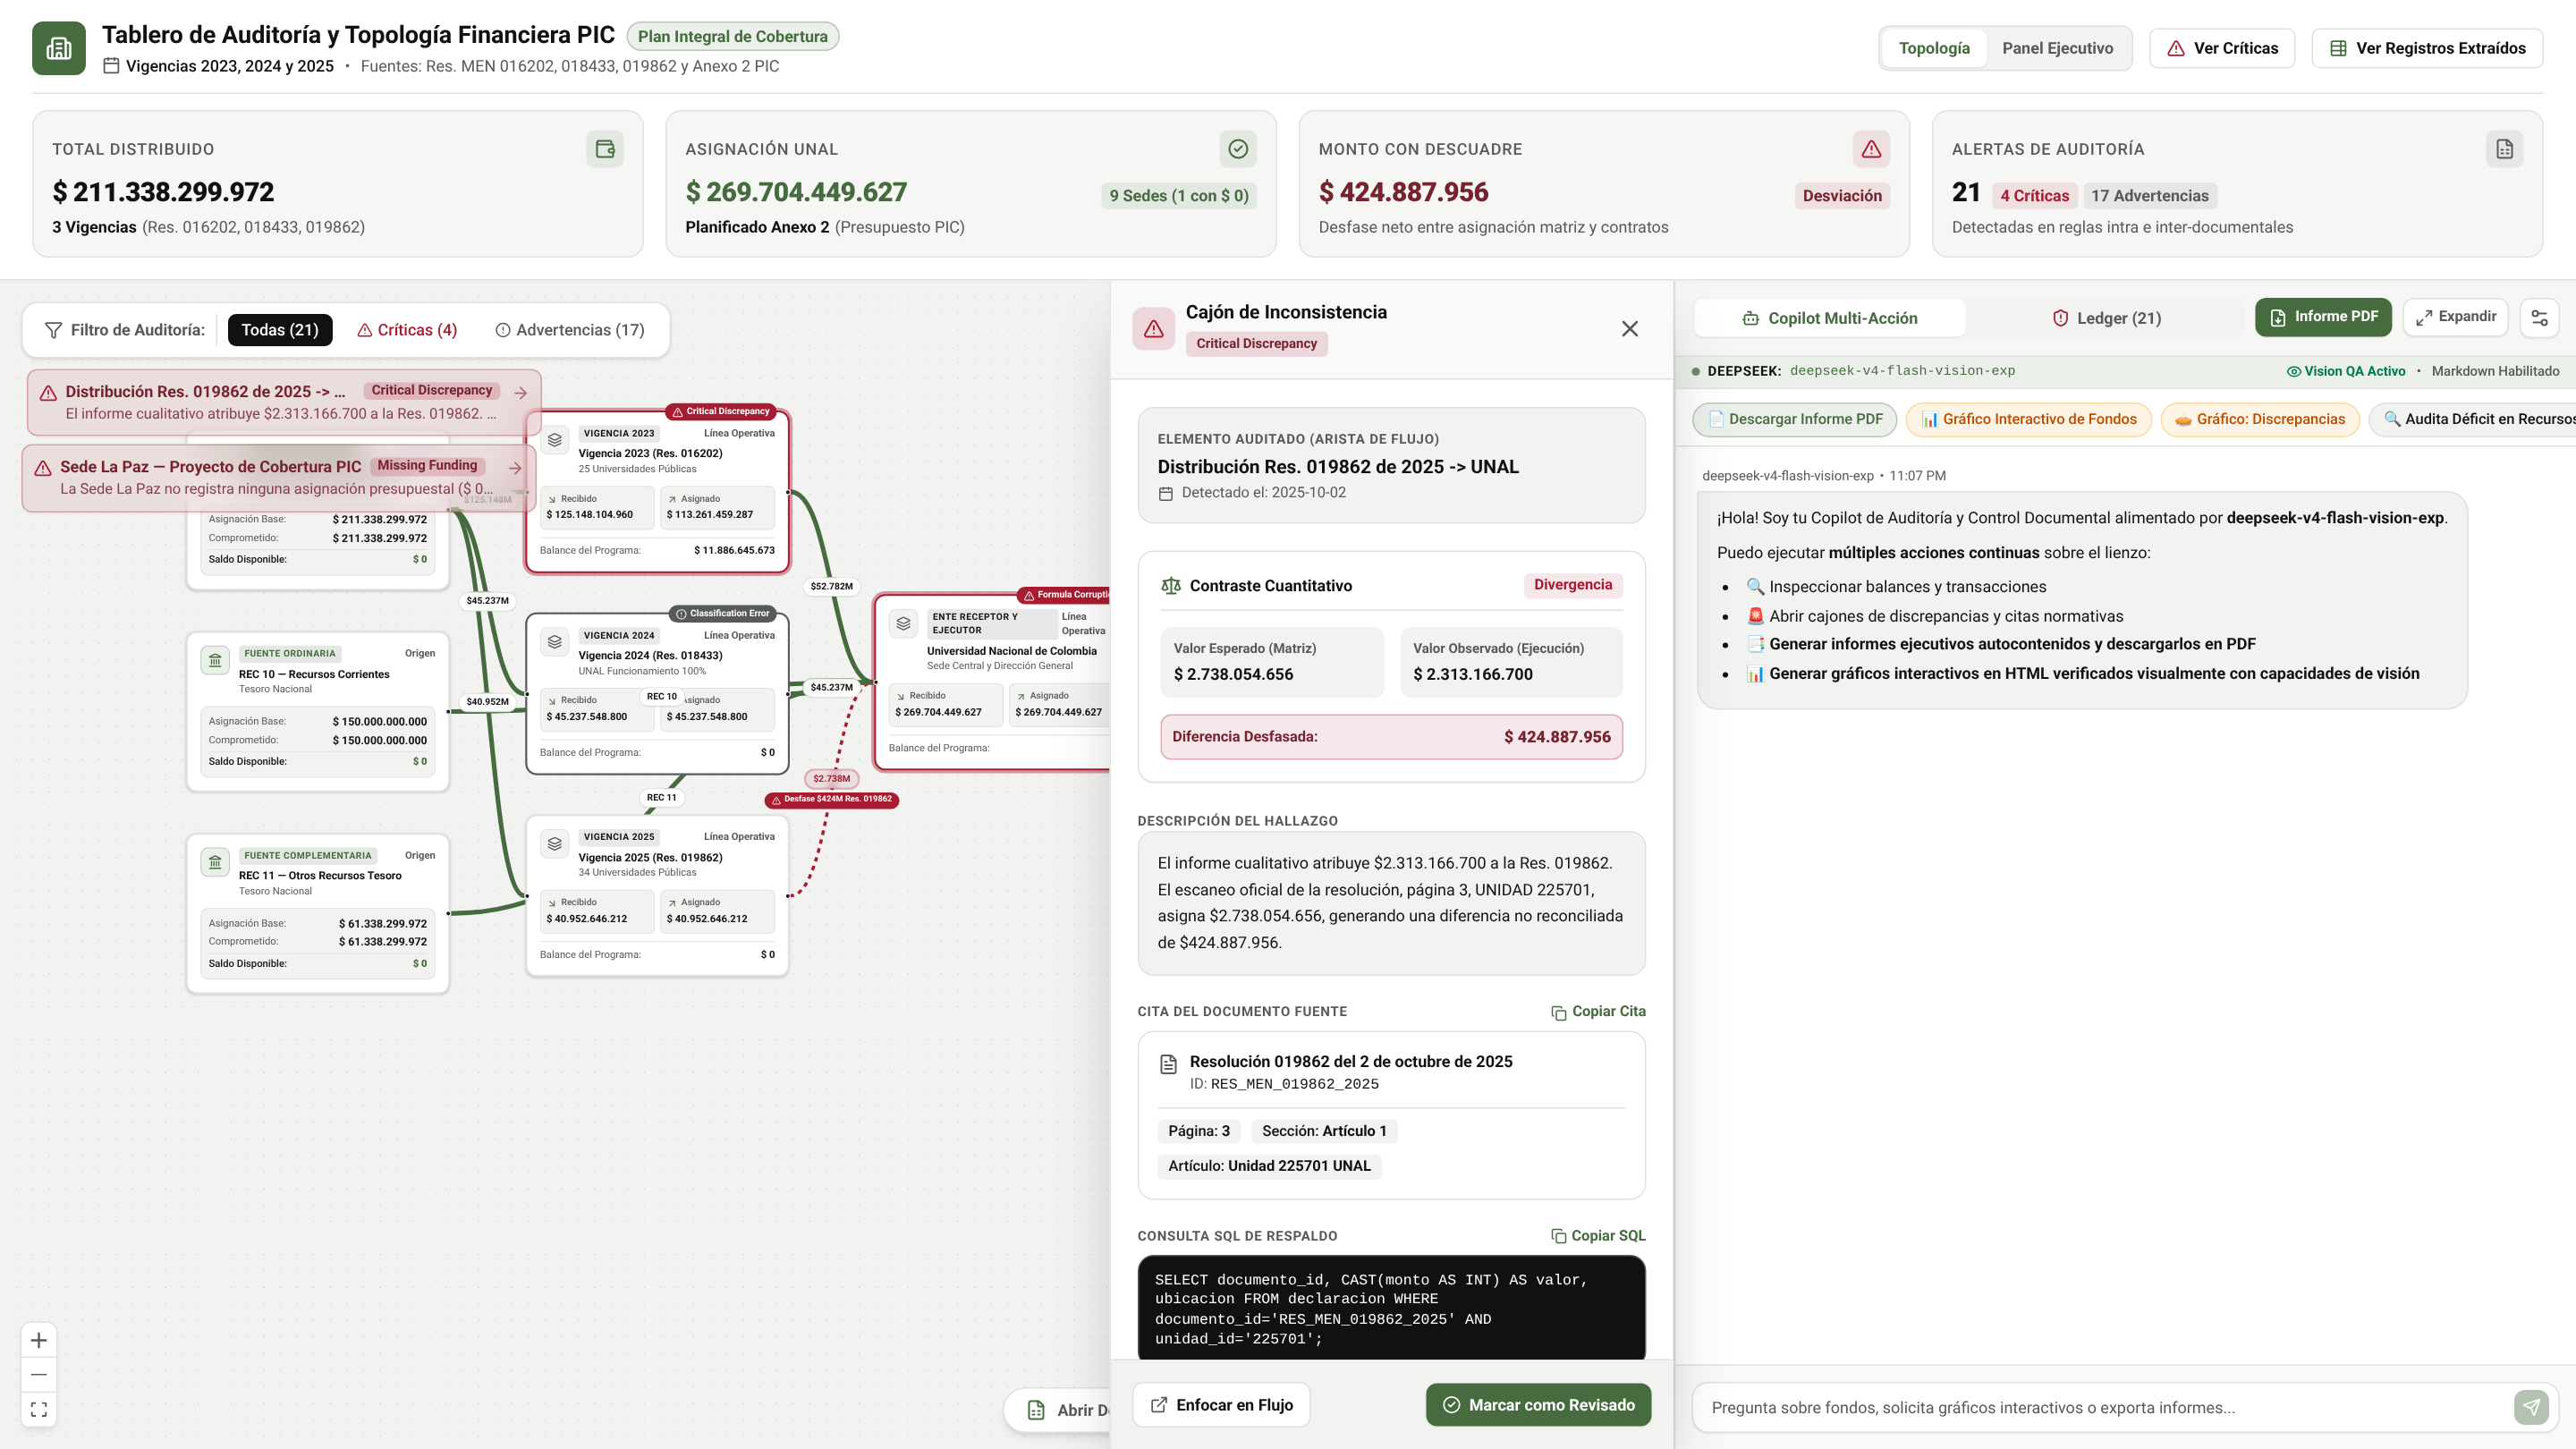The height and width of the screenshot is (1449, 2576).
Task: Click the Desviación badge in Monto con Descuadre
Action: pos(1842,196)
